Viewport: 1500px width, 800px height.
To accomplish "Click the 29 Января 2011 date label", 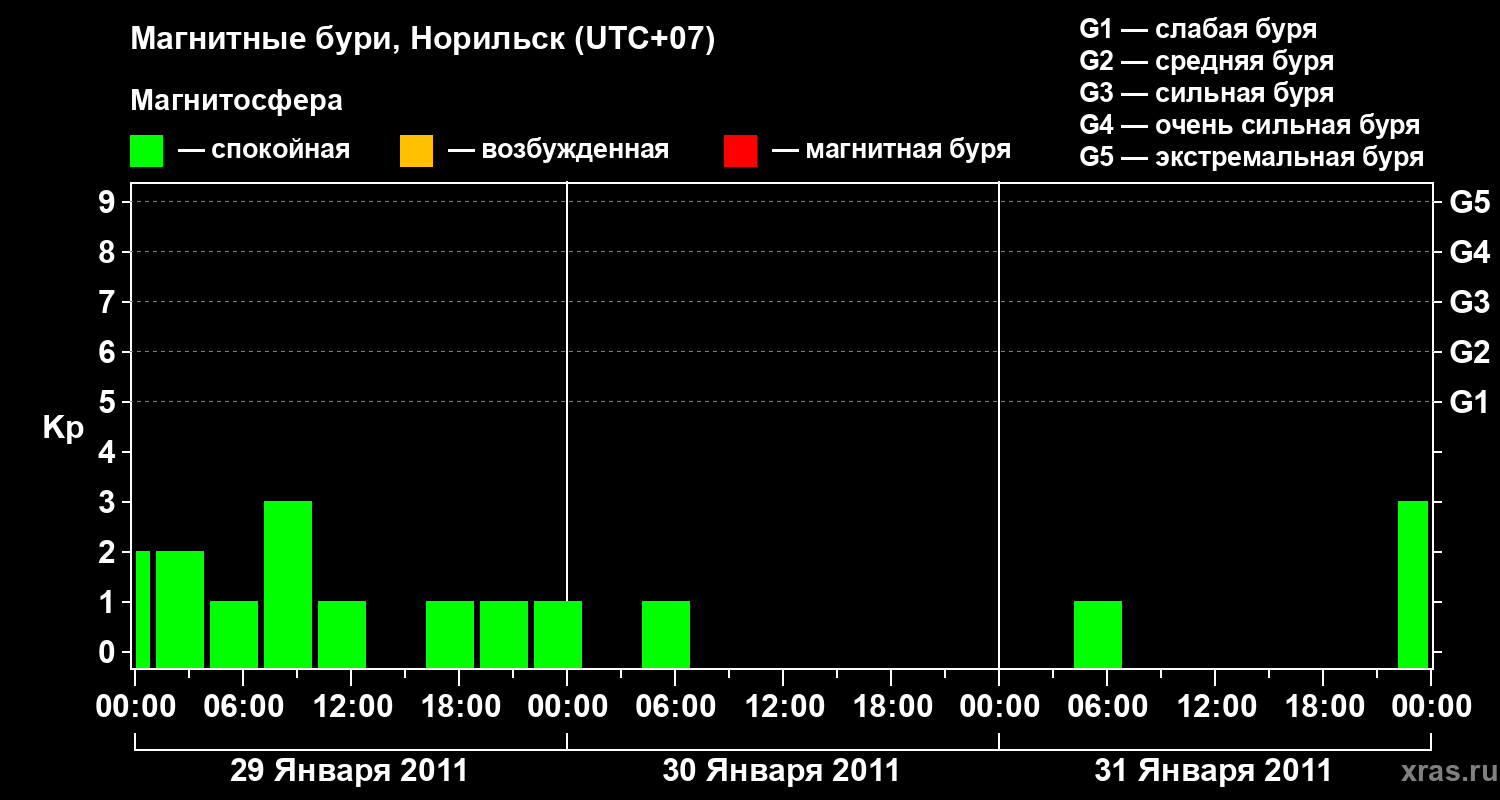I will coord(349,771).
